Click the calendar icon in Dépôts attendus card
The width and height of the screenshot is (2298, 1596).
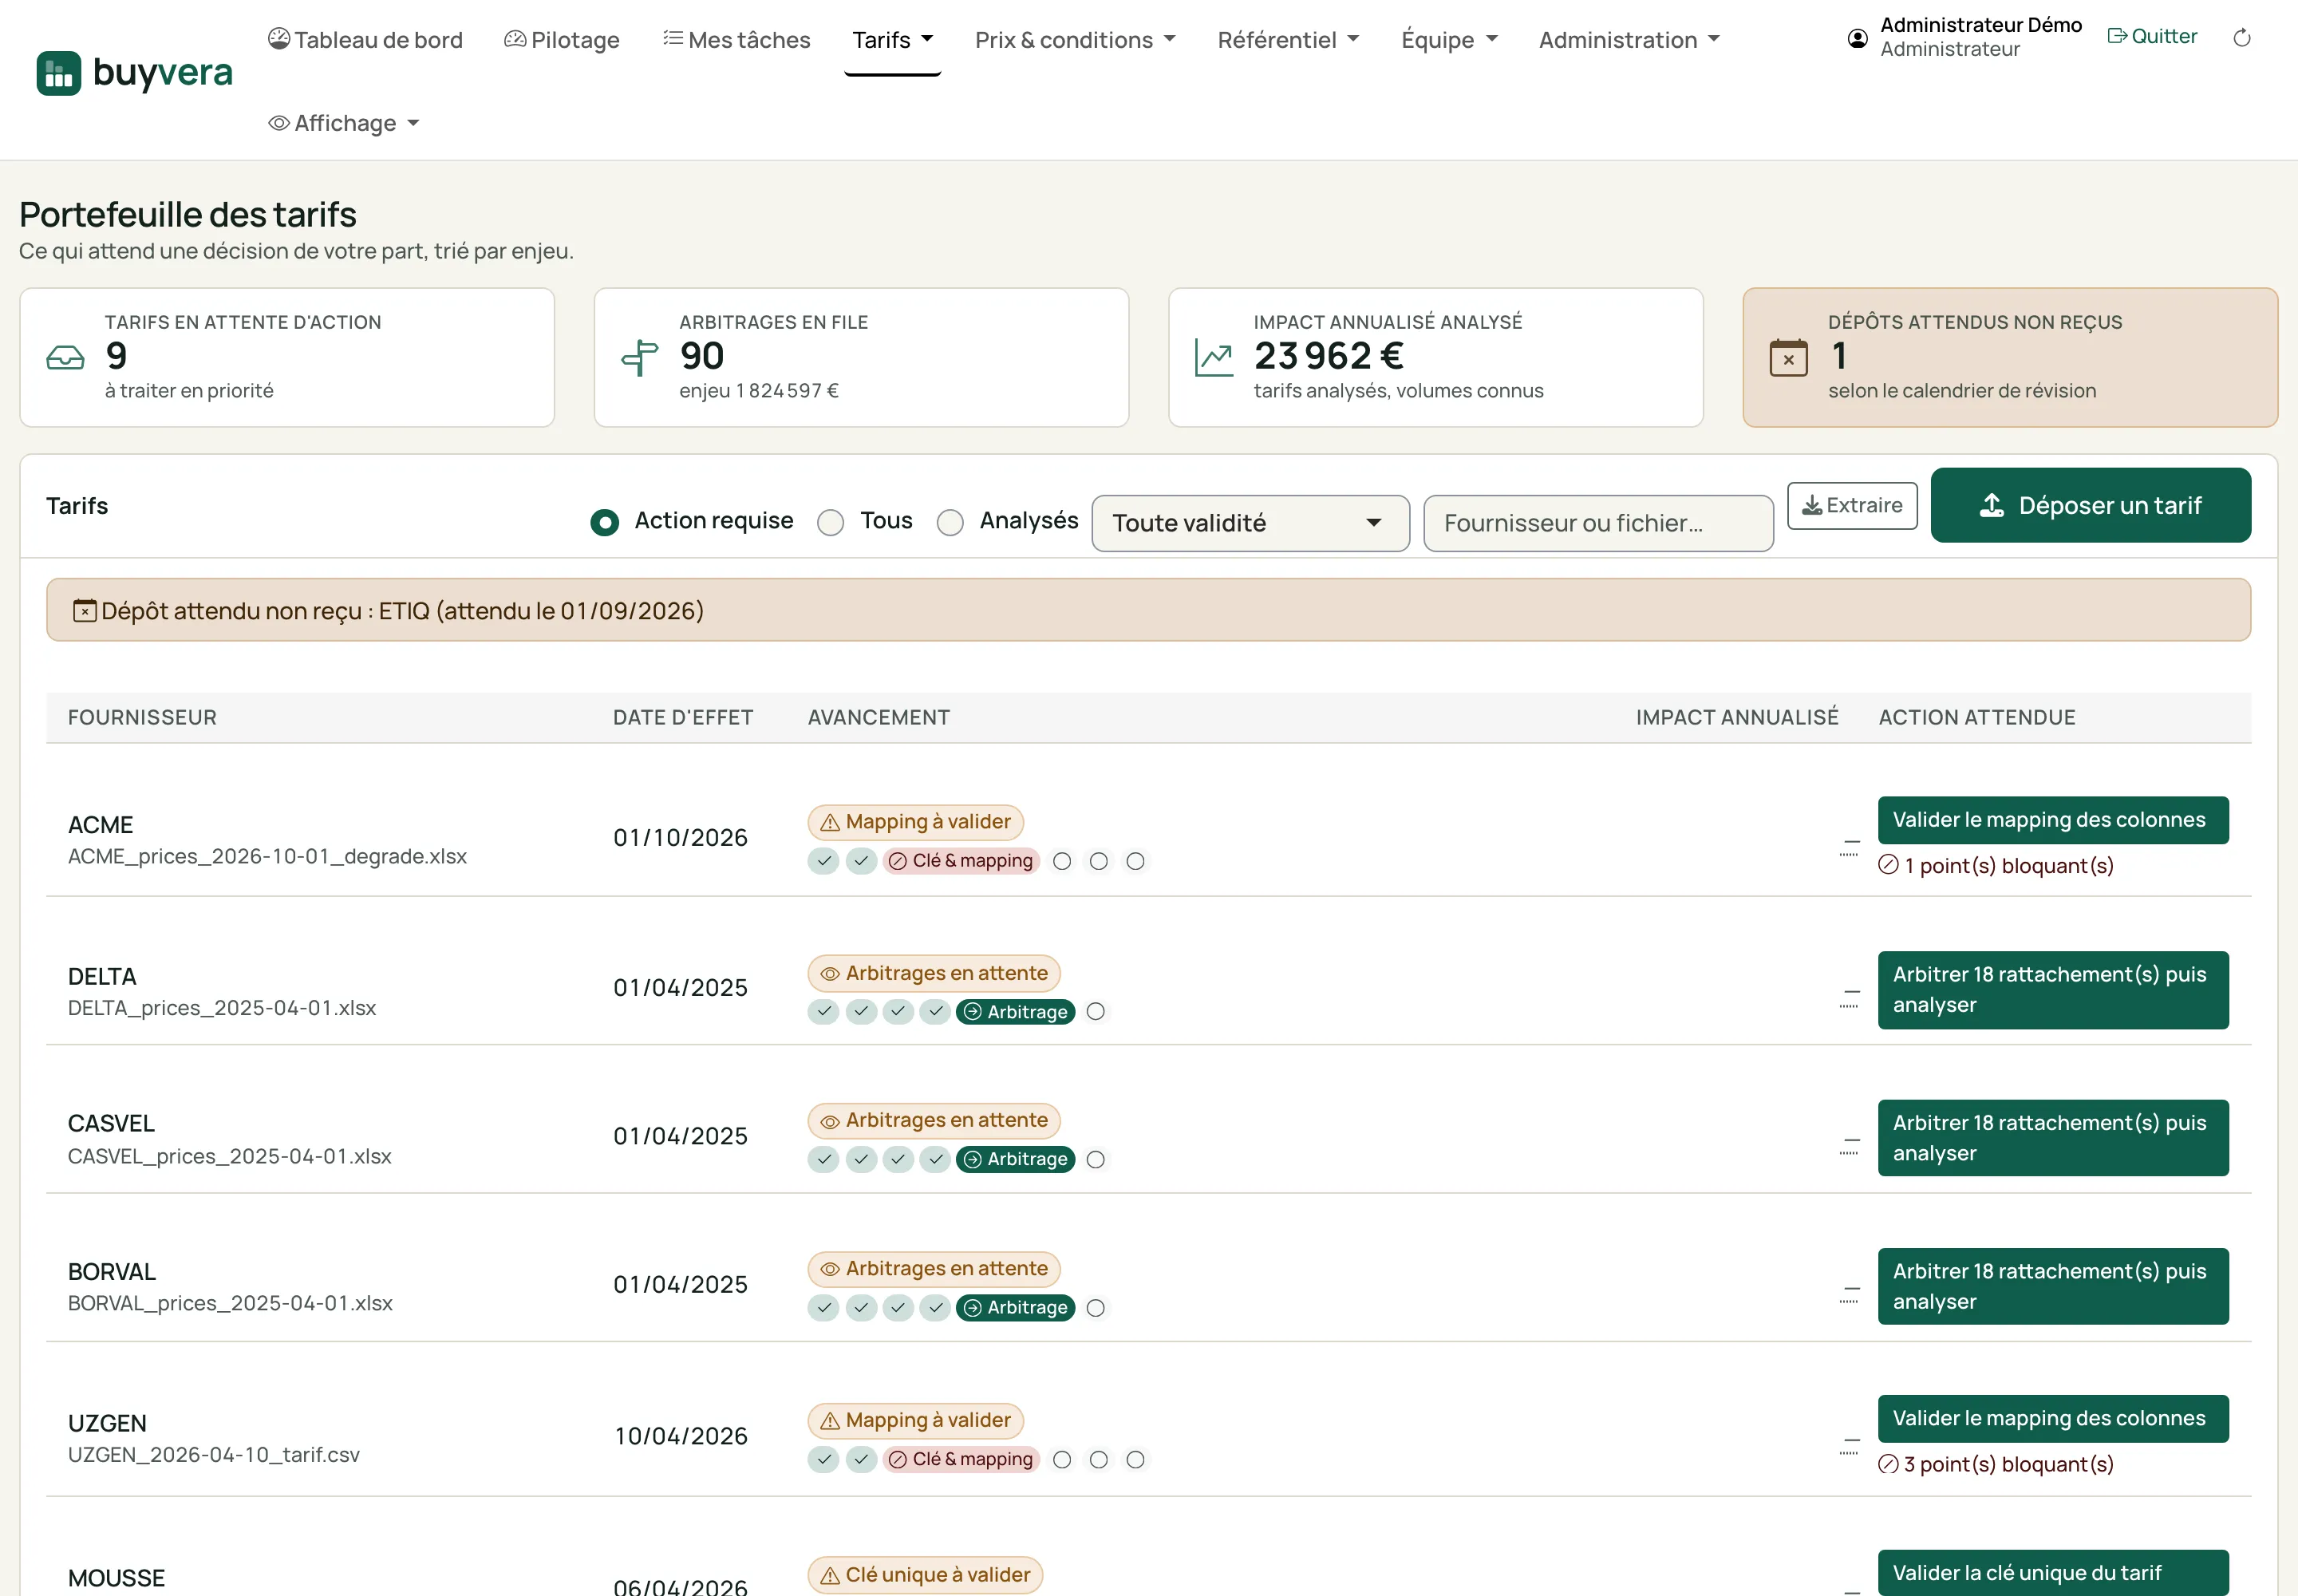pos(1788,358)
